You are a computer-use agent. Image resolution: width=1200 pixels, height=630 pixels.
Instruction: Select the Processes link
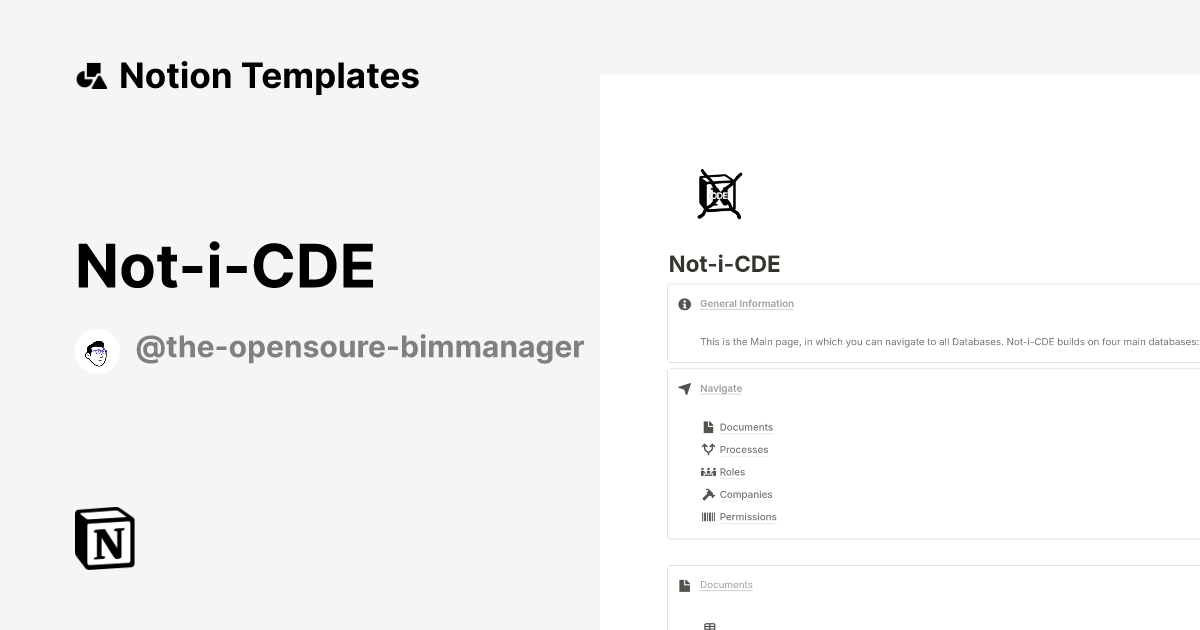click(x=743, y=449)
